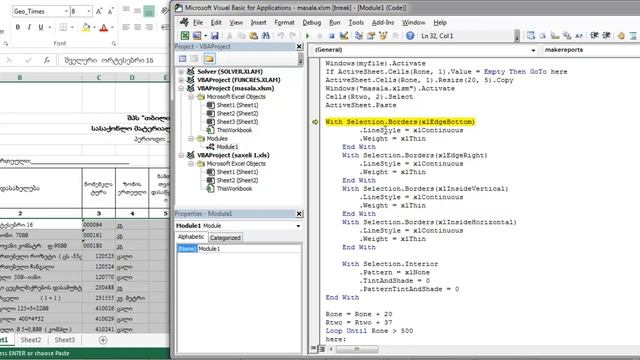Open Fill Color dropdown arrow
640x360 pixels.
pos(94,27)
